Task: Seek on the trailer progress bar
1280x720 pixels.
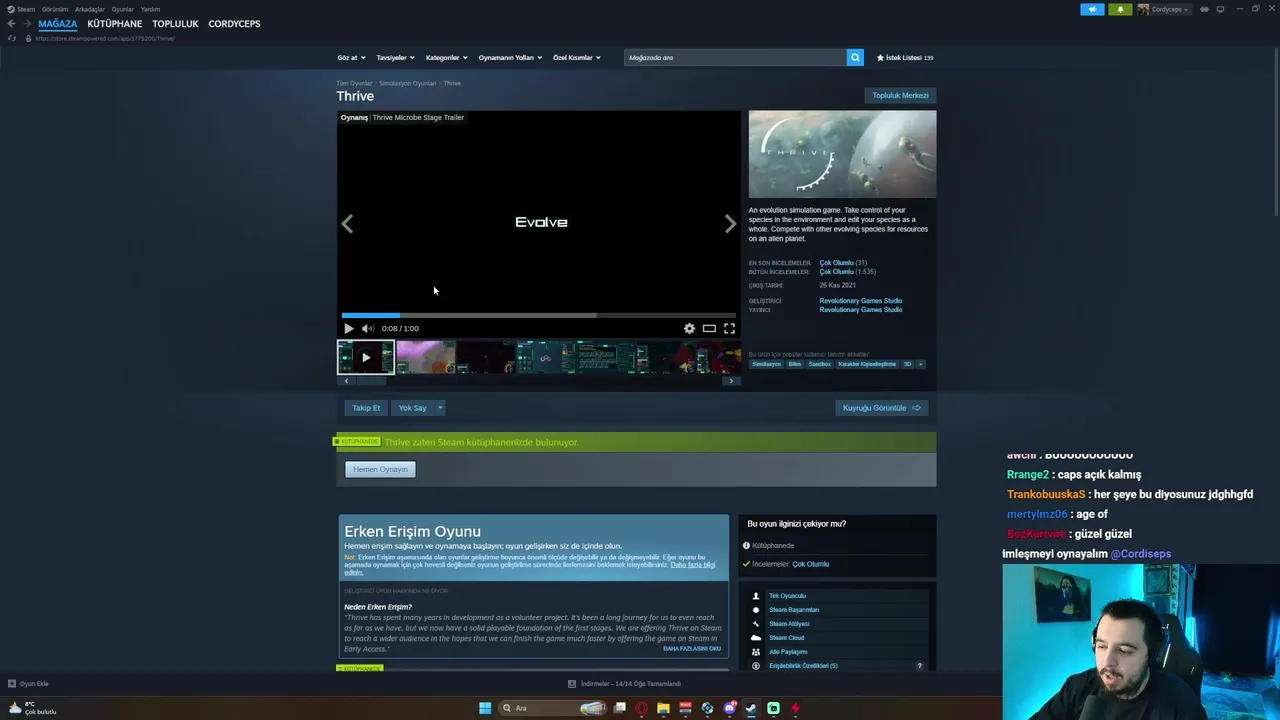Action: 539,315
